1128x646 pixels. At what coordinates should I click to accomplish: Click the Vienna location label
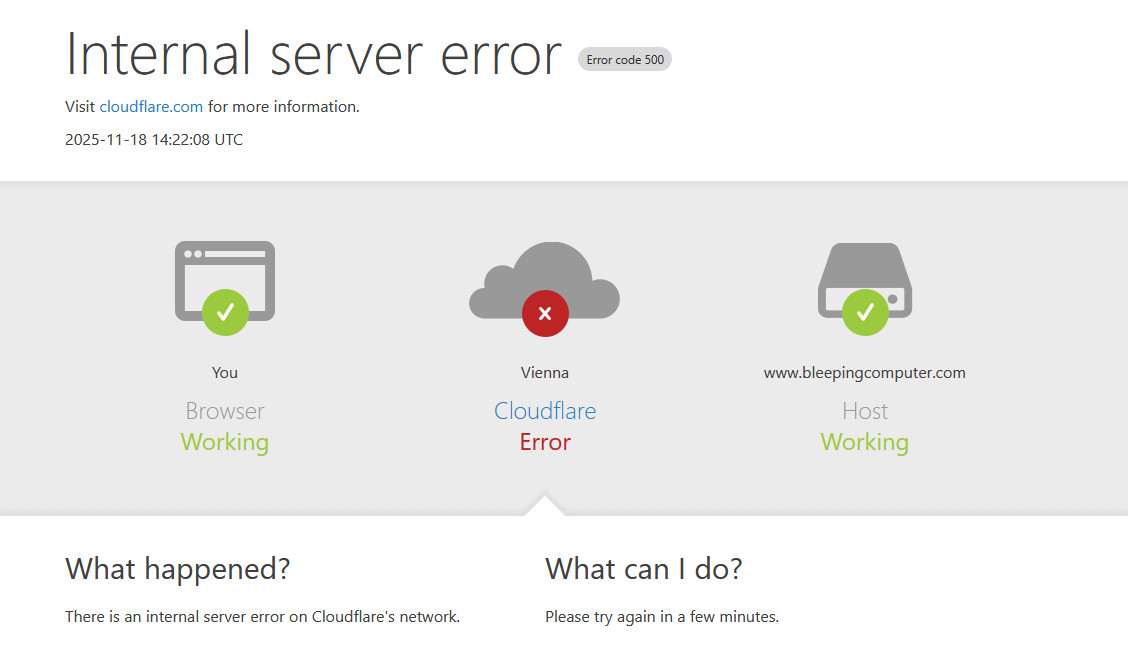545,373
